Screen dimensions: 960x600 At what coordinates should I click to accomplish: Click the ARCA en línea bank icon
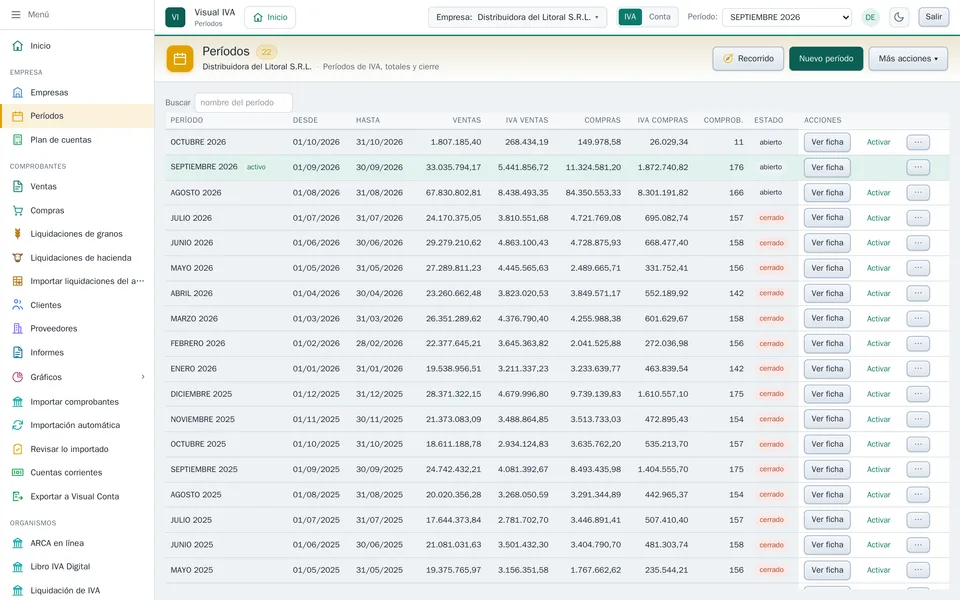[18, 543]
